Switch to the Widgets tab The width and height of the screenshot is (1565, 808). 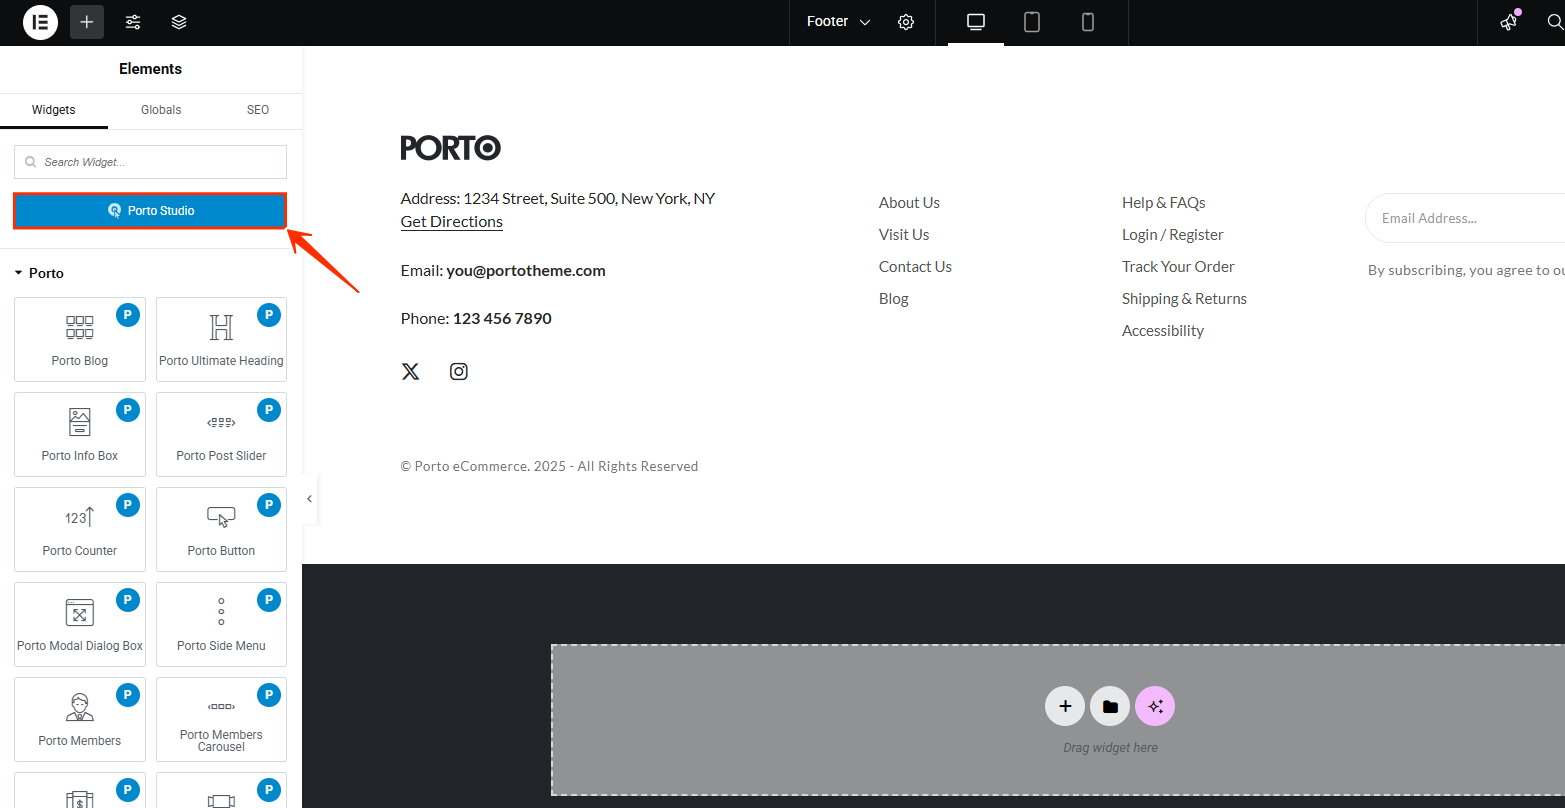tap(54, 110)
